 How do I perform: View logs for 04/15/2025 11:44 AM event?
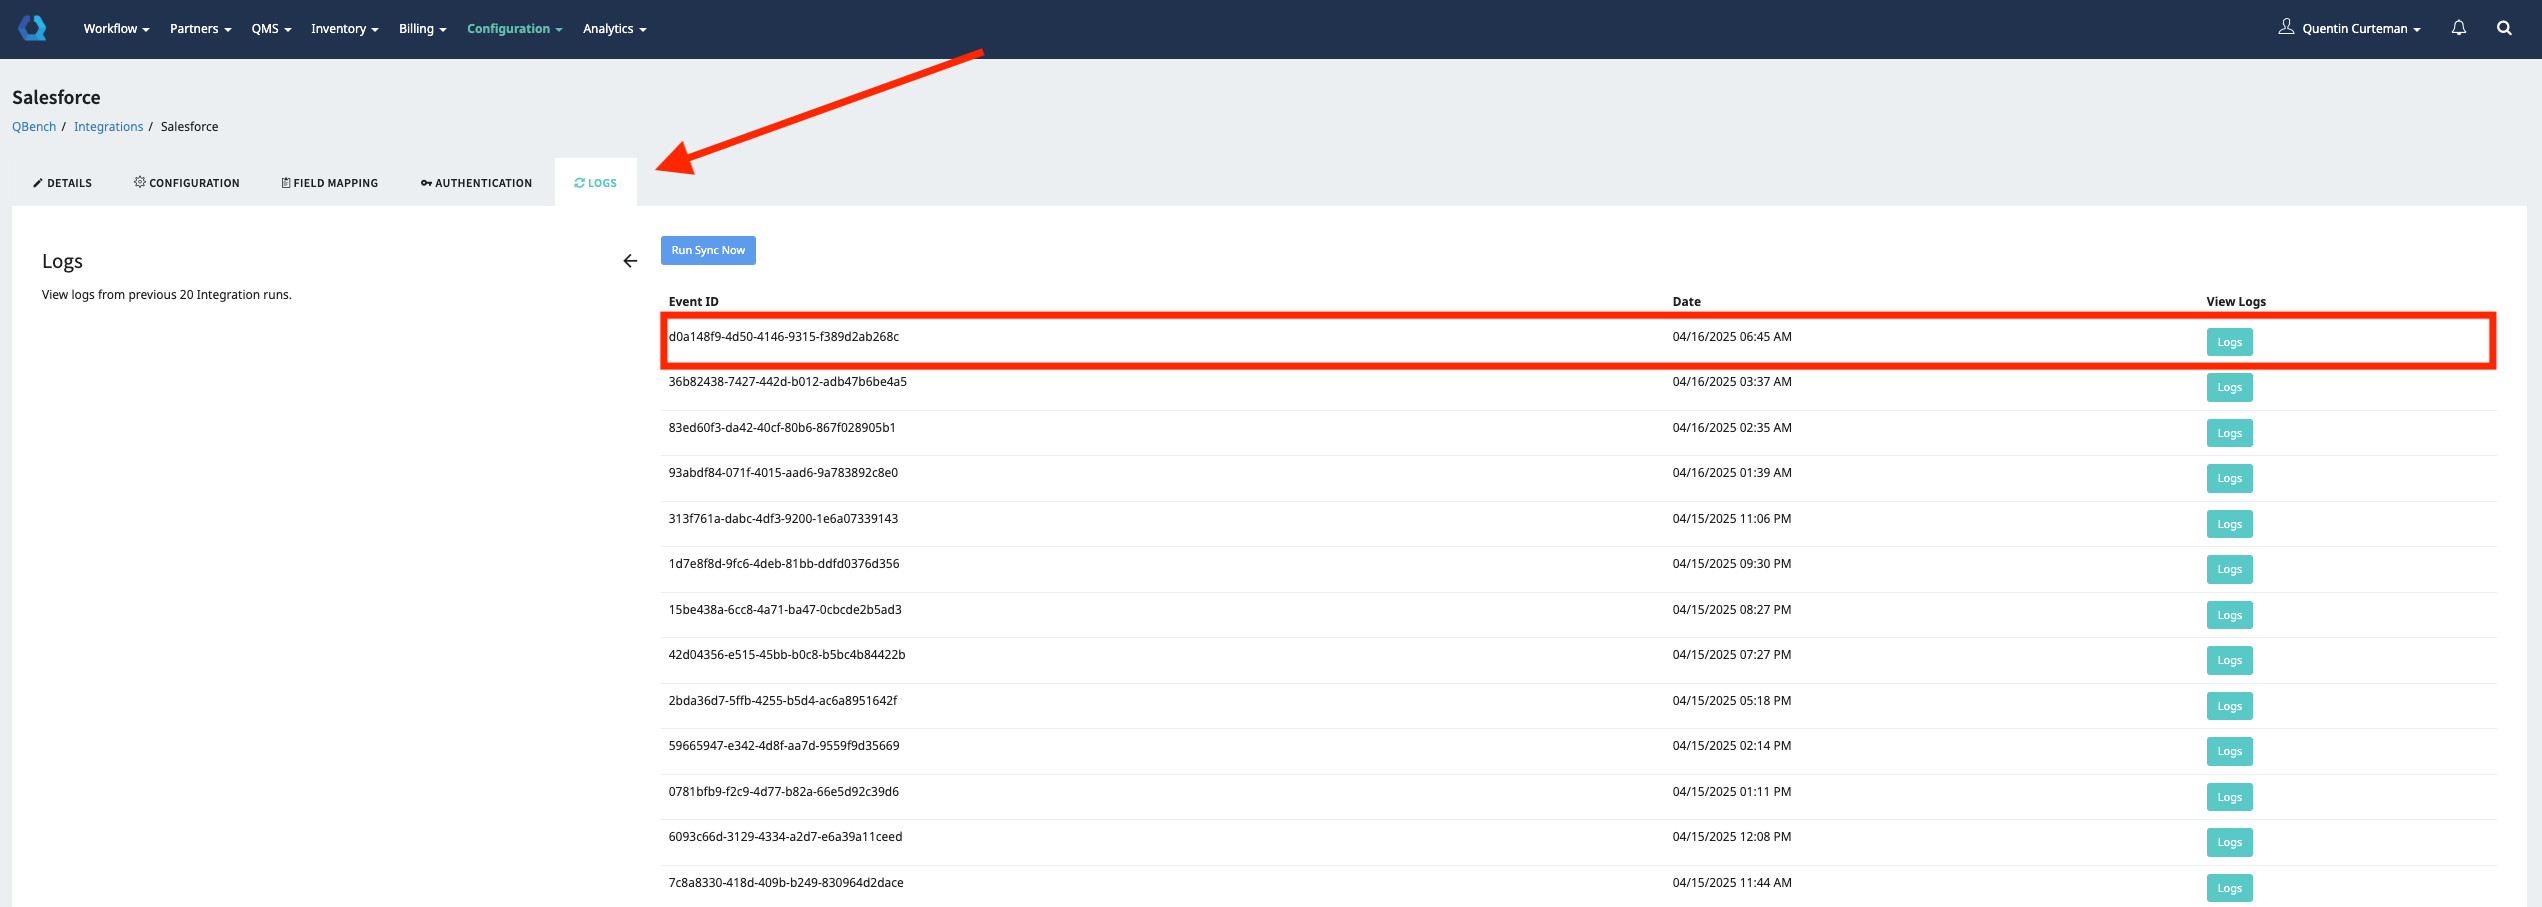[2229, 888]
